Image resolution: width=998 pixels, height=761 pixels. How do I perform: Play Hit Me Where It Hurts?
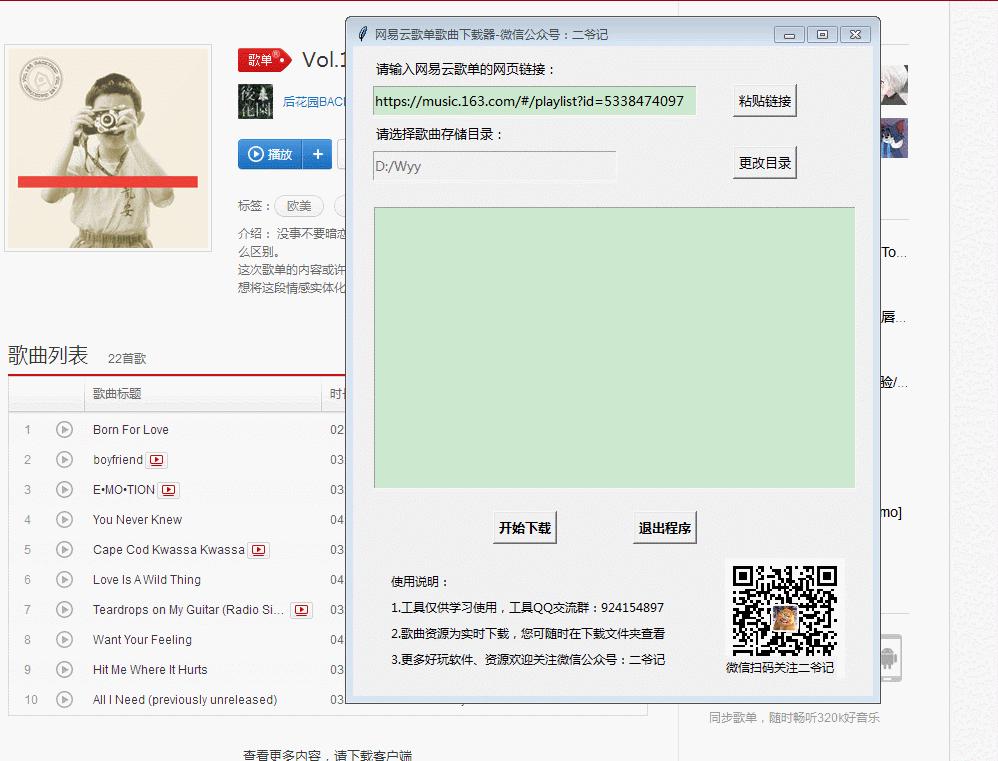click(64, 669)
